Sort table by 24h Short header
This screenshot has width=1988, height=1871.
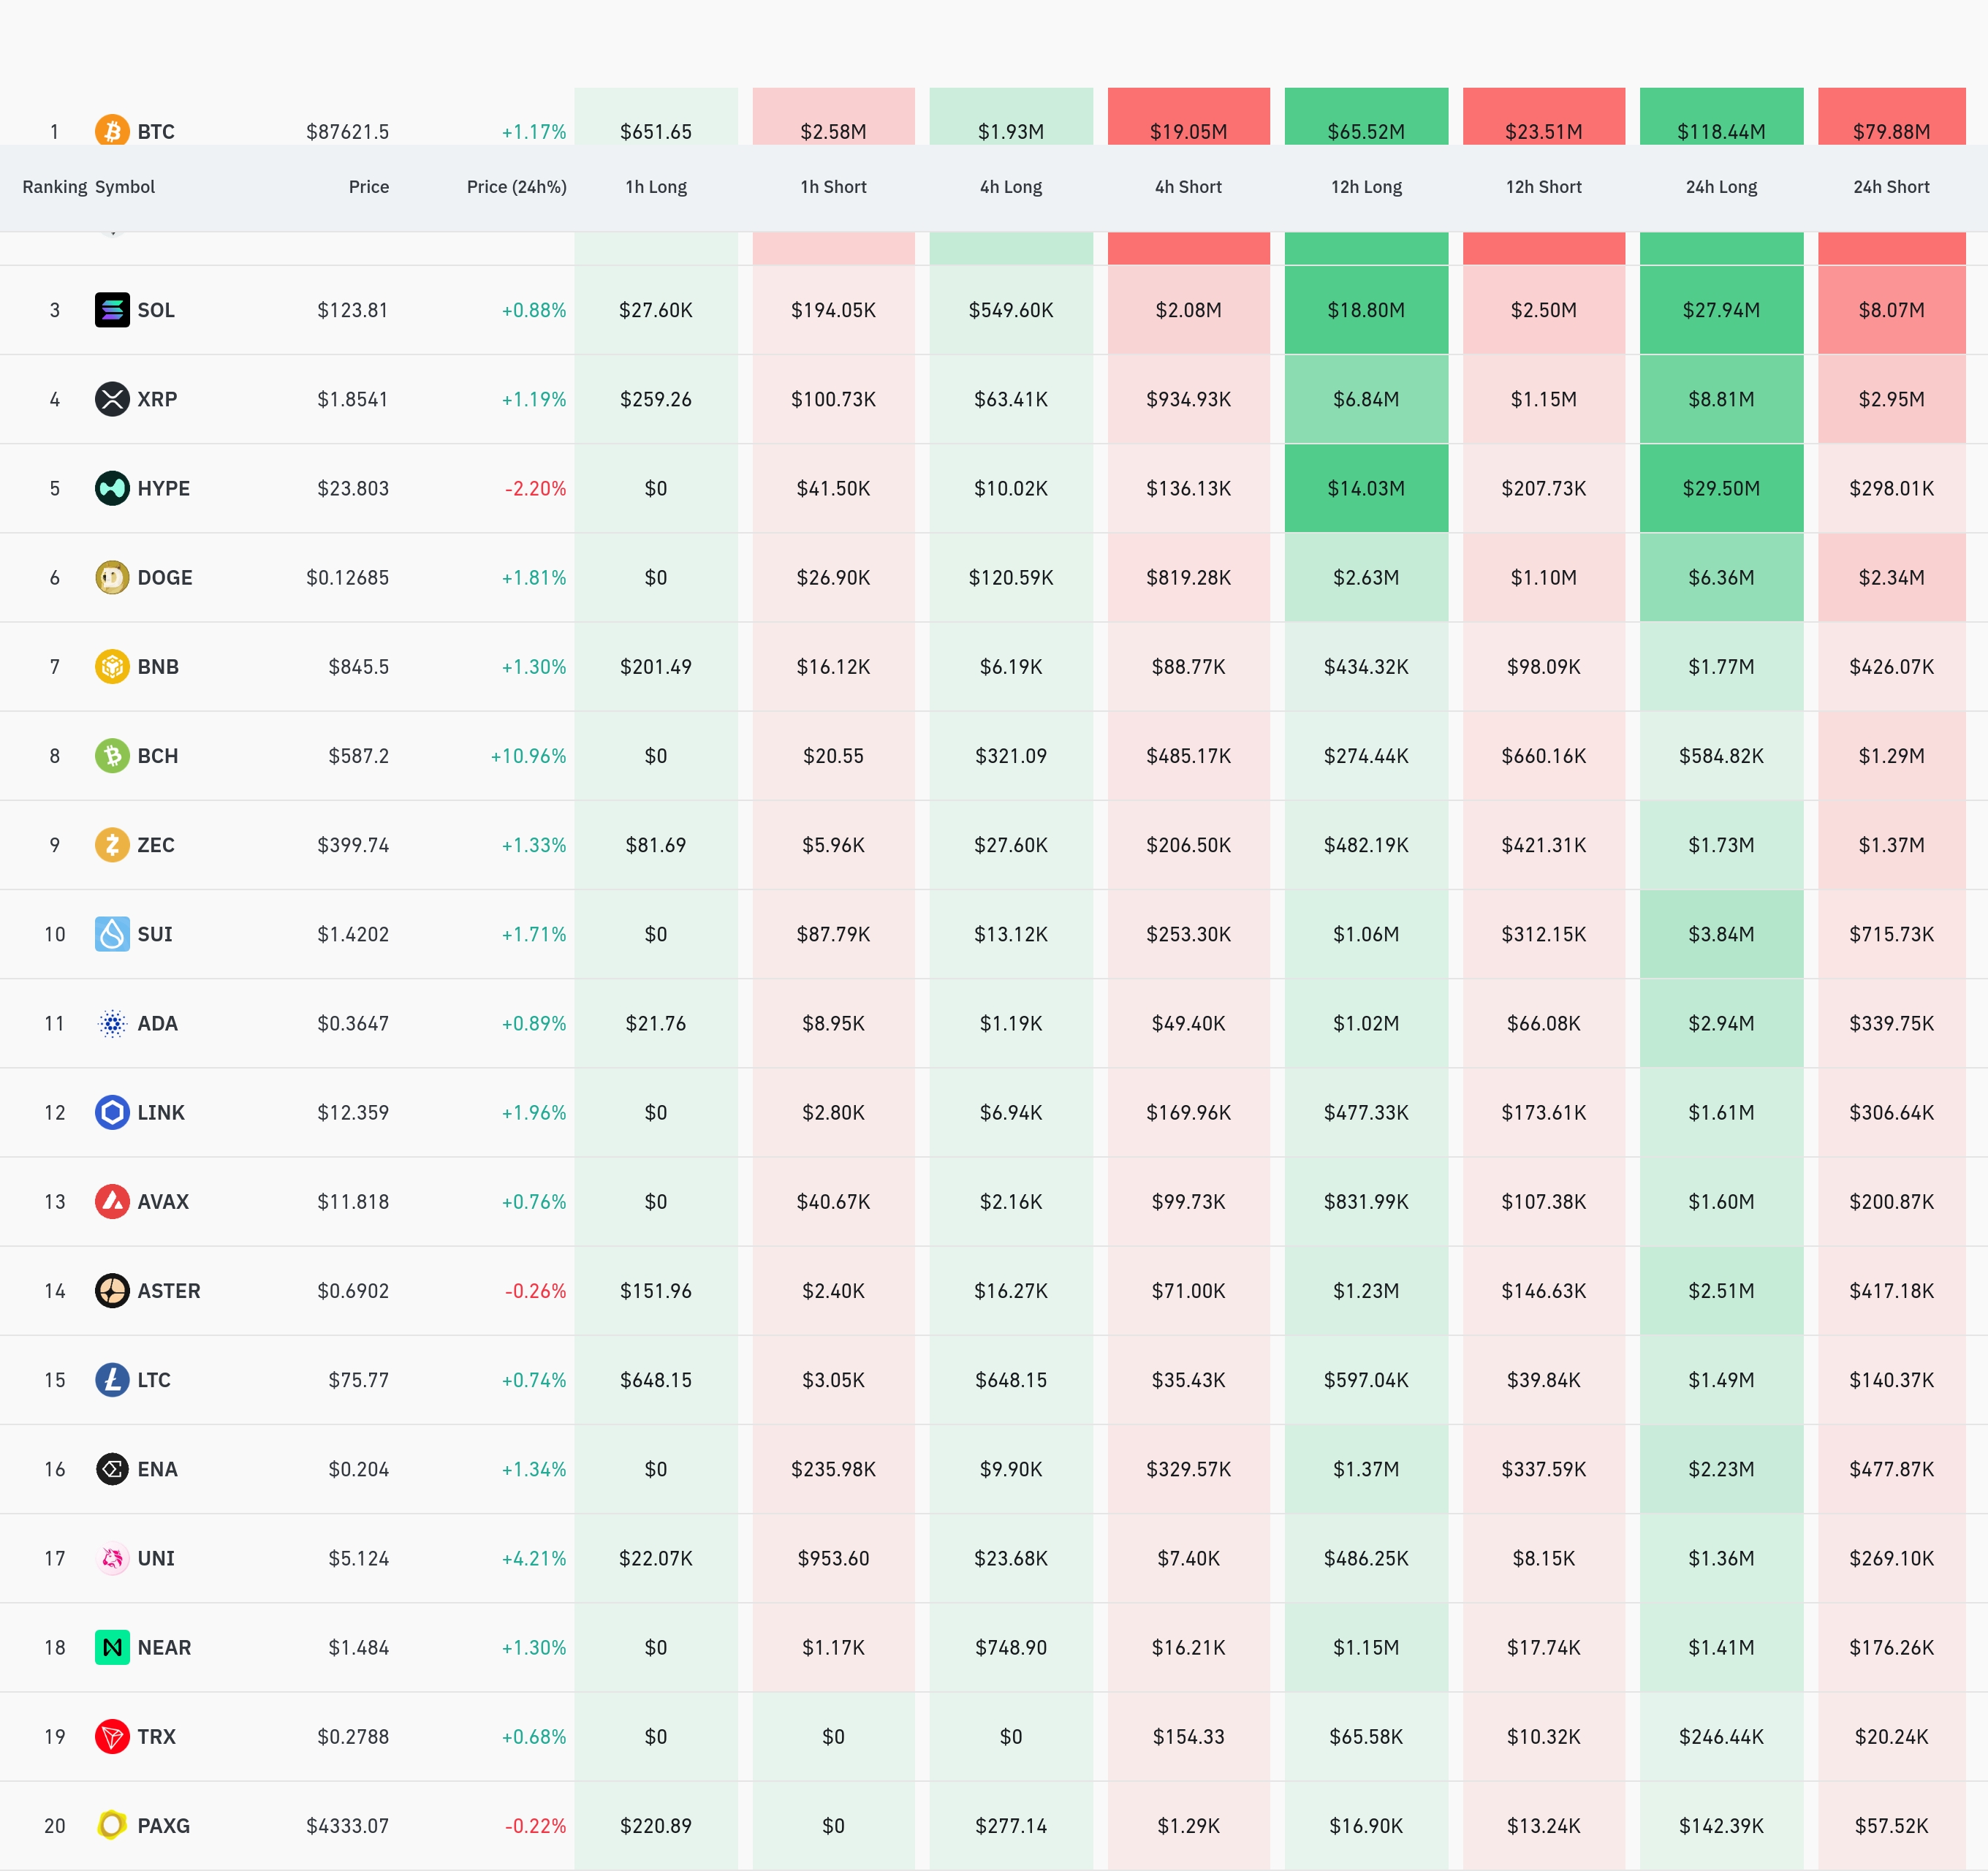click(x=1890, y=187)
